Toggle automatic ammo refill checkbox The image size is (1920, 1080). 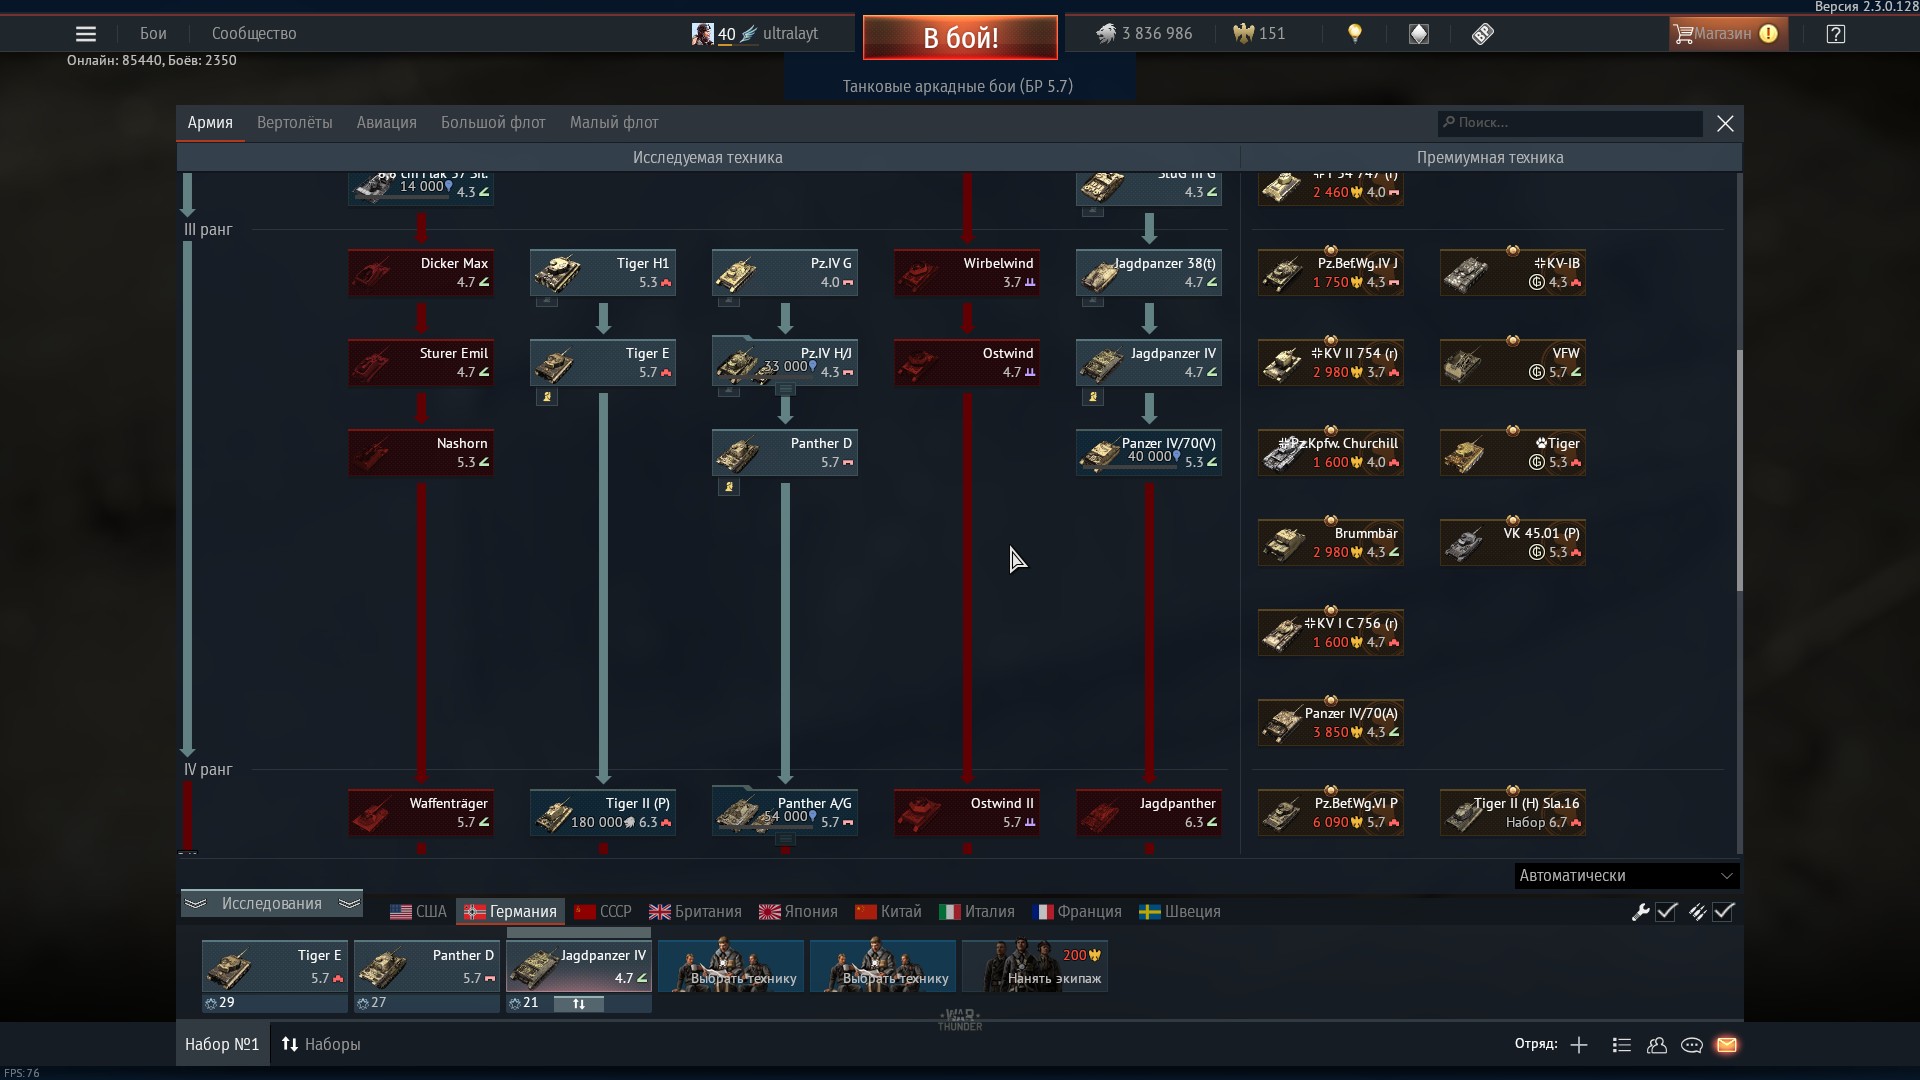[1723, 912]
